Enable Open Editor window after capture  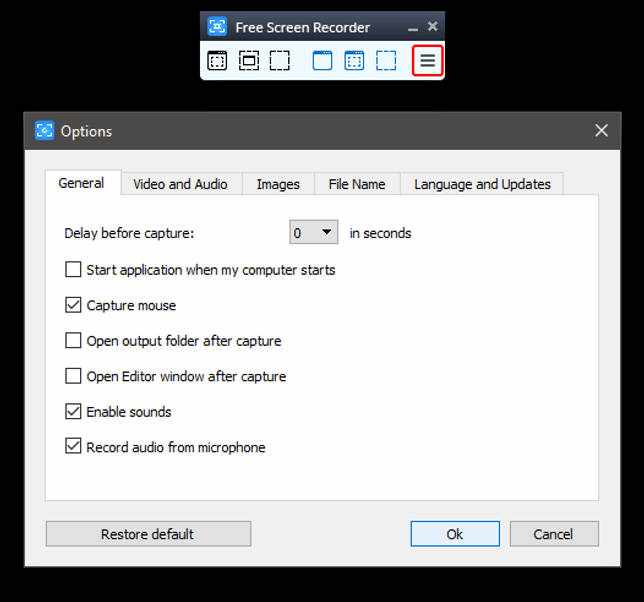coord(73,376)
